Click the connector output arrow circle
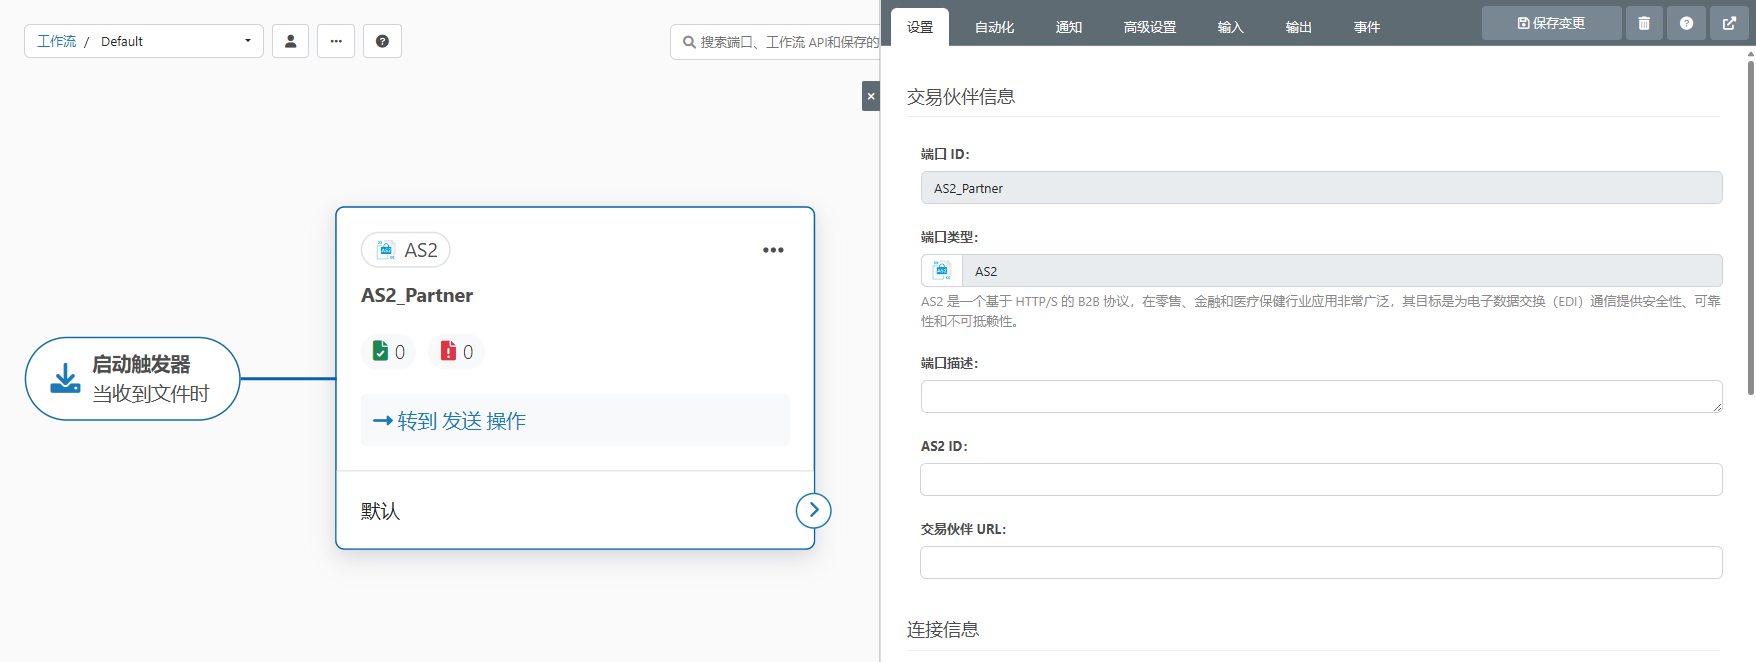The width and height of the screenshot is (1756, 662). point(813,510)
